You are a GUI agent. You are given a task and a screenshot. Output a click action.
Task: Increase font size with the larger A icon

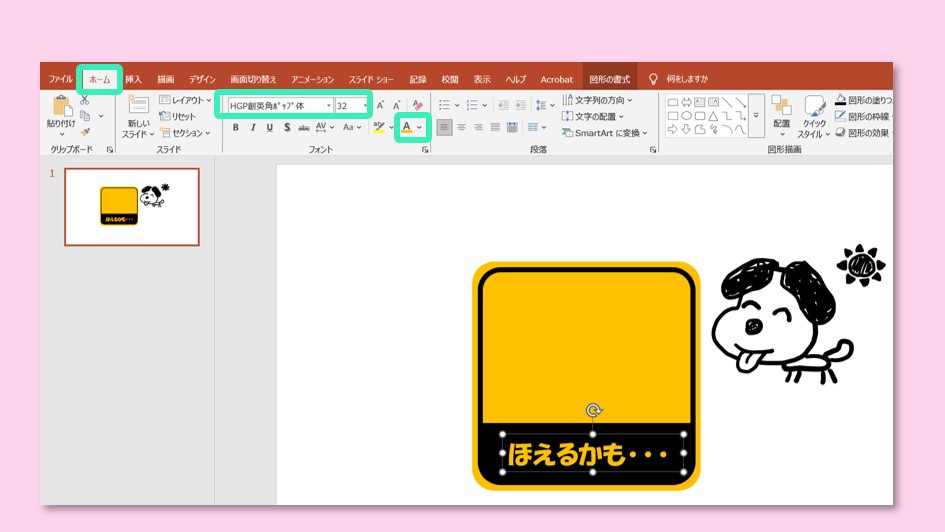[380, 105]
